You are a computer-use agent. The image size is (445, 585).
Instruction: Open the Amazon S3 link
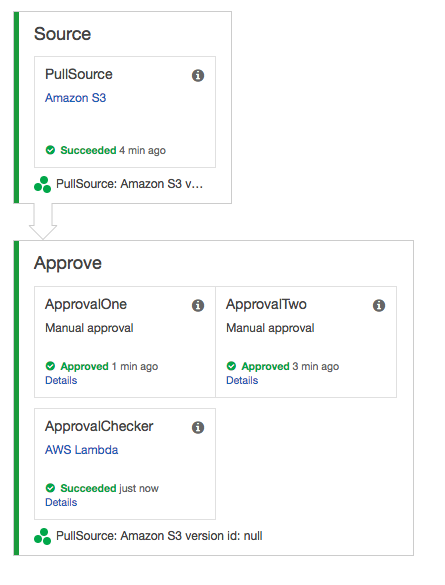click(x=76, y=98)
